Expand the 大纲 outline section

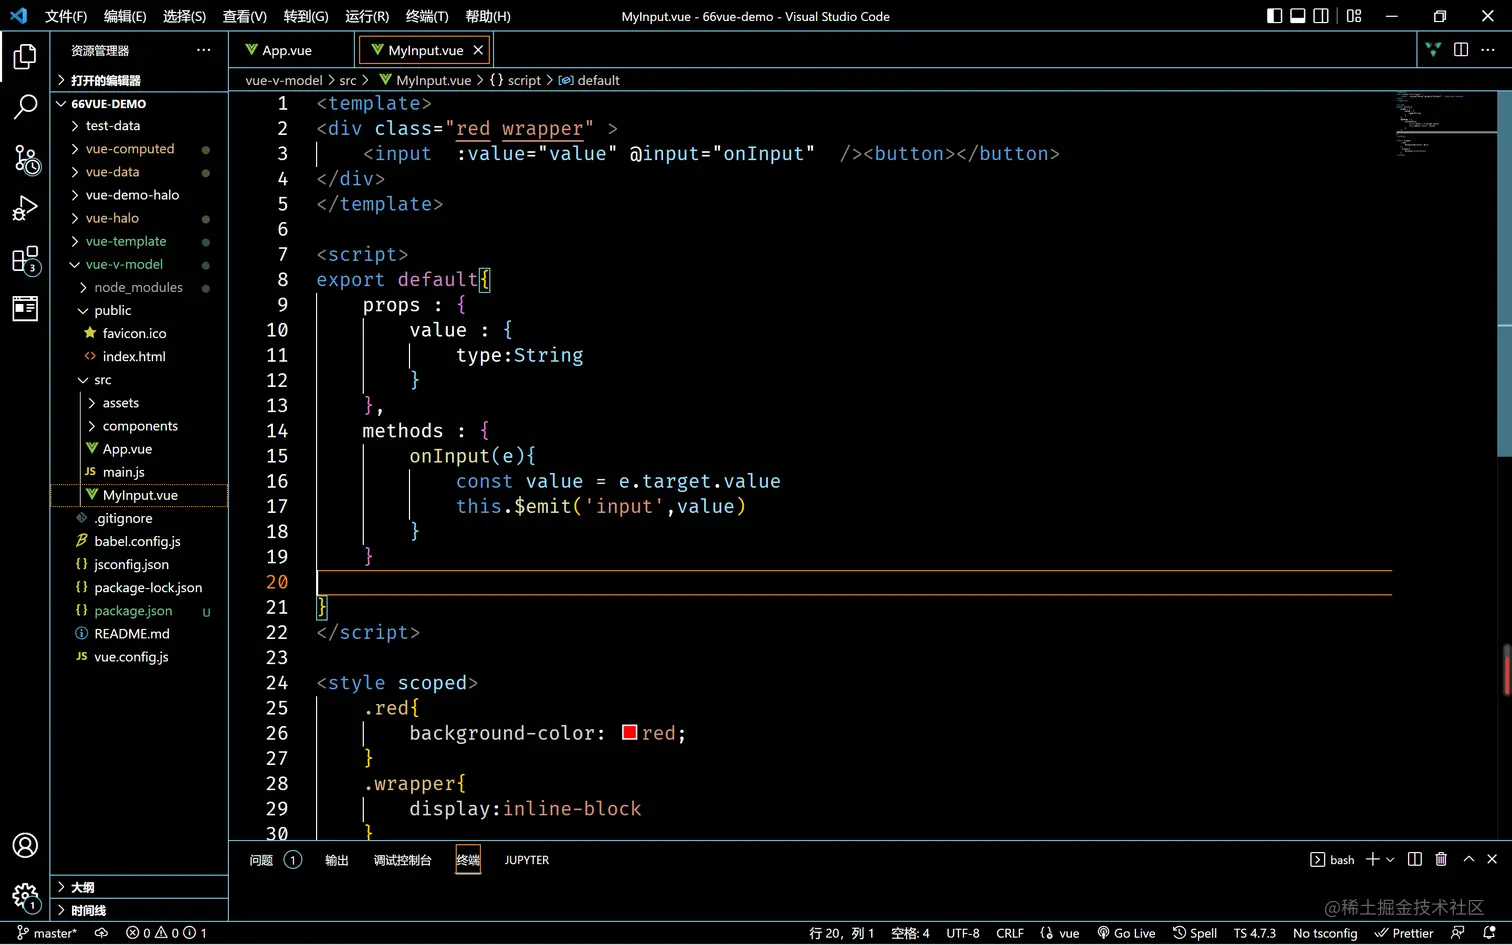coord(140,887)
